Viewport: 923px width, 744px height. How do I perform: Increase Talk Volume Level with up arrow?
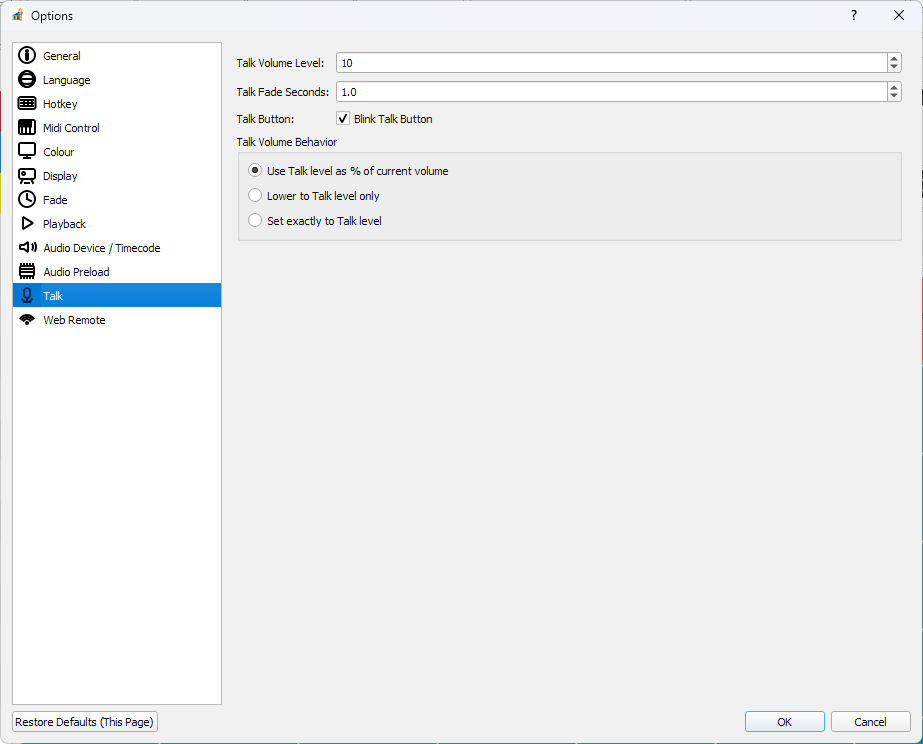[x=894, y=58]
